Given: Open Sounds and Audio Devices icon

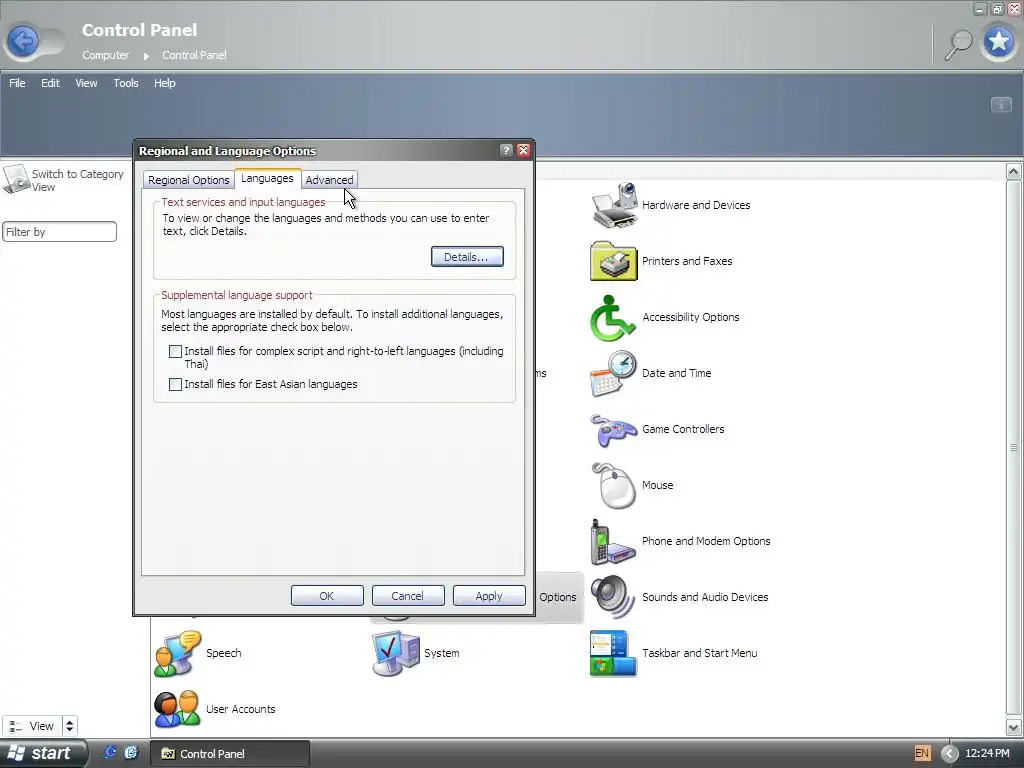Looking at the screenshot, I should [x=613, y=598].
